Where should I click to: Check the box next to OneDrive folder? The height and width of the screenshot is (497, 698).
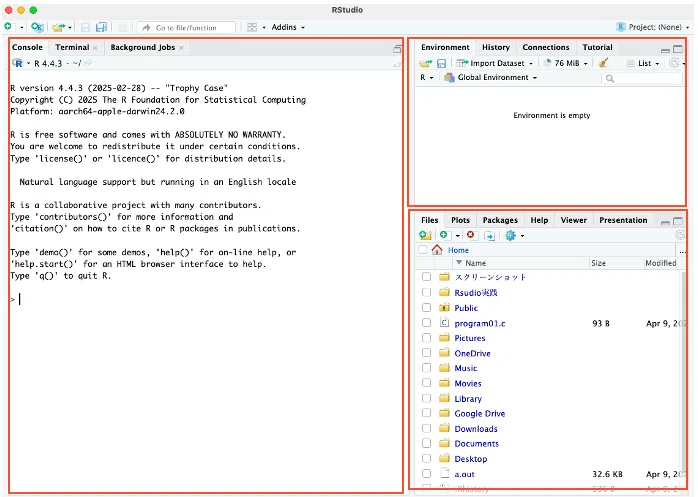(x=426, y=353)
